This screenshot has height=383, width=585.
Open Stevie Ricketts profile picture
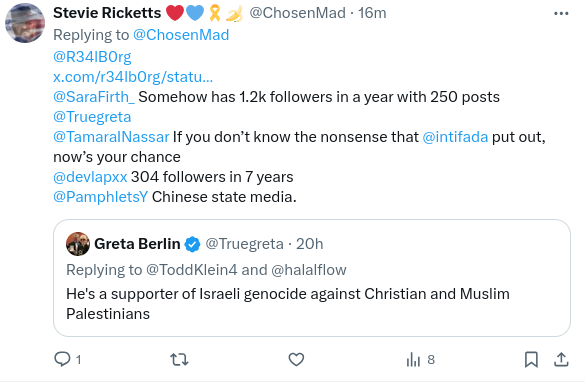click(25, 23)
